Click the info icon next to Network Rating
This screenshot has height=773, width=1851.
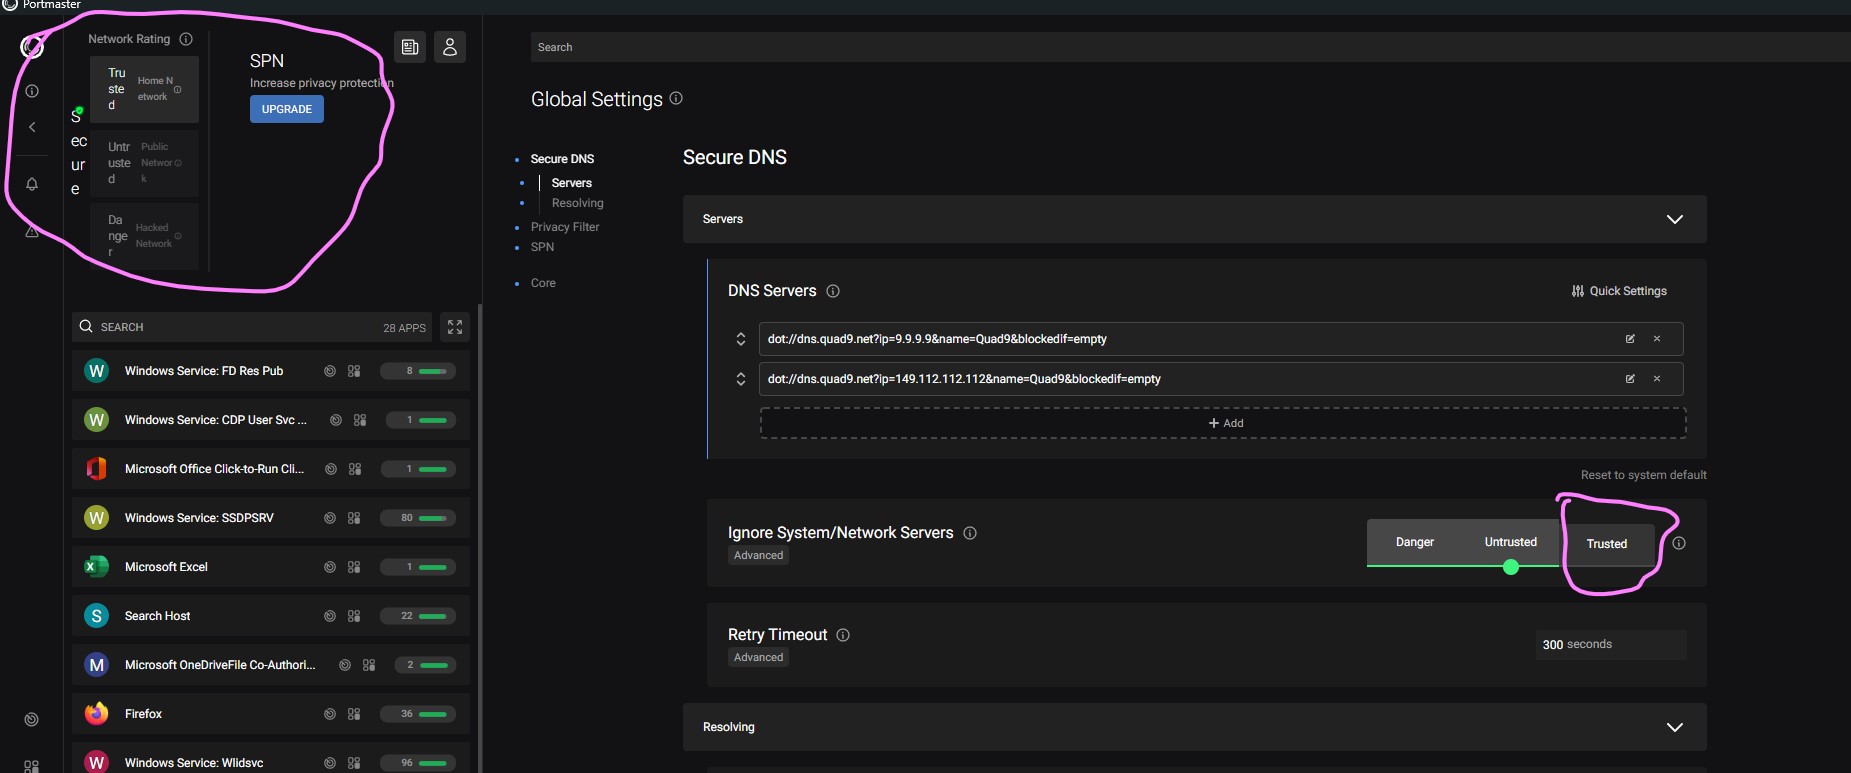tap(186, 39)
